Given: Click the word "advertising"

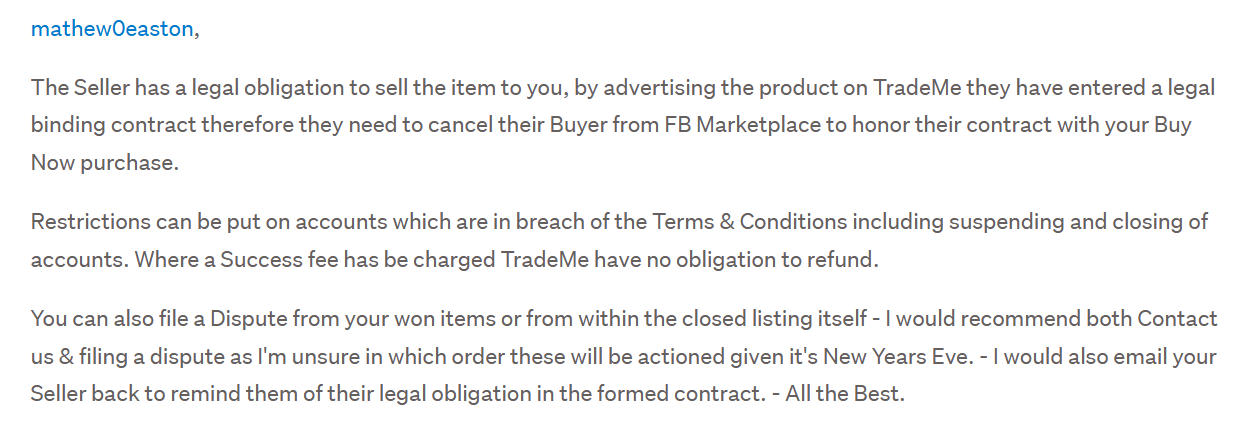Looking at the screenshot, I should (652, 87).
